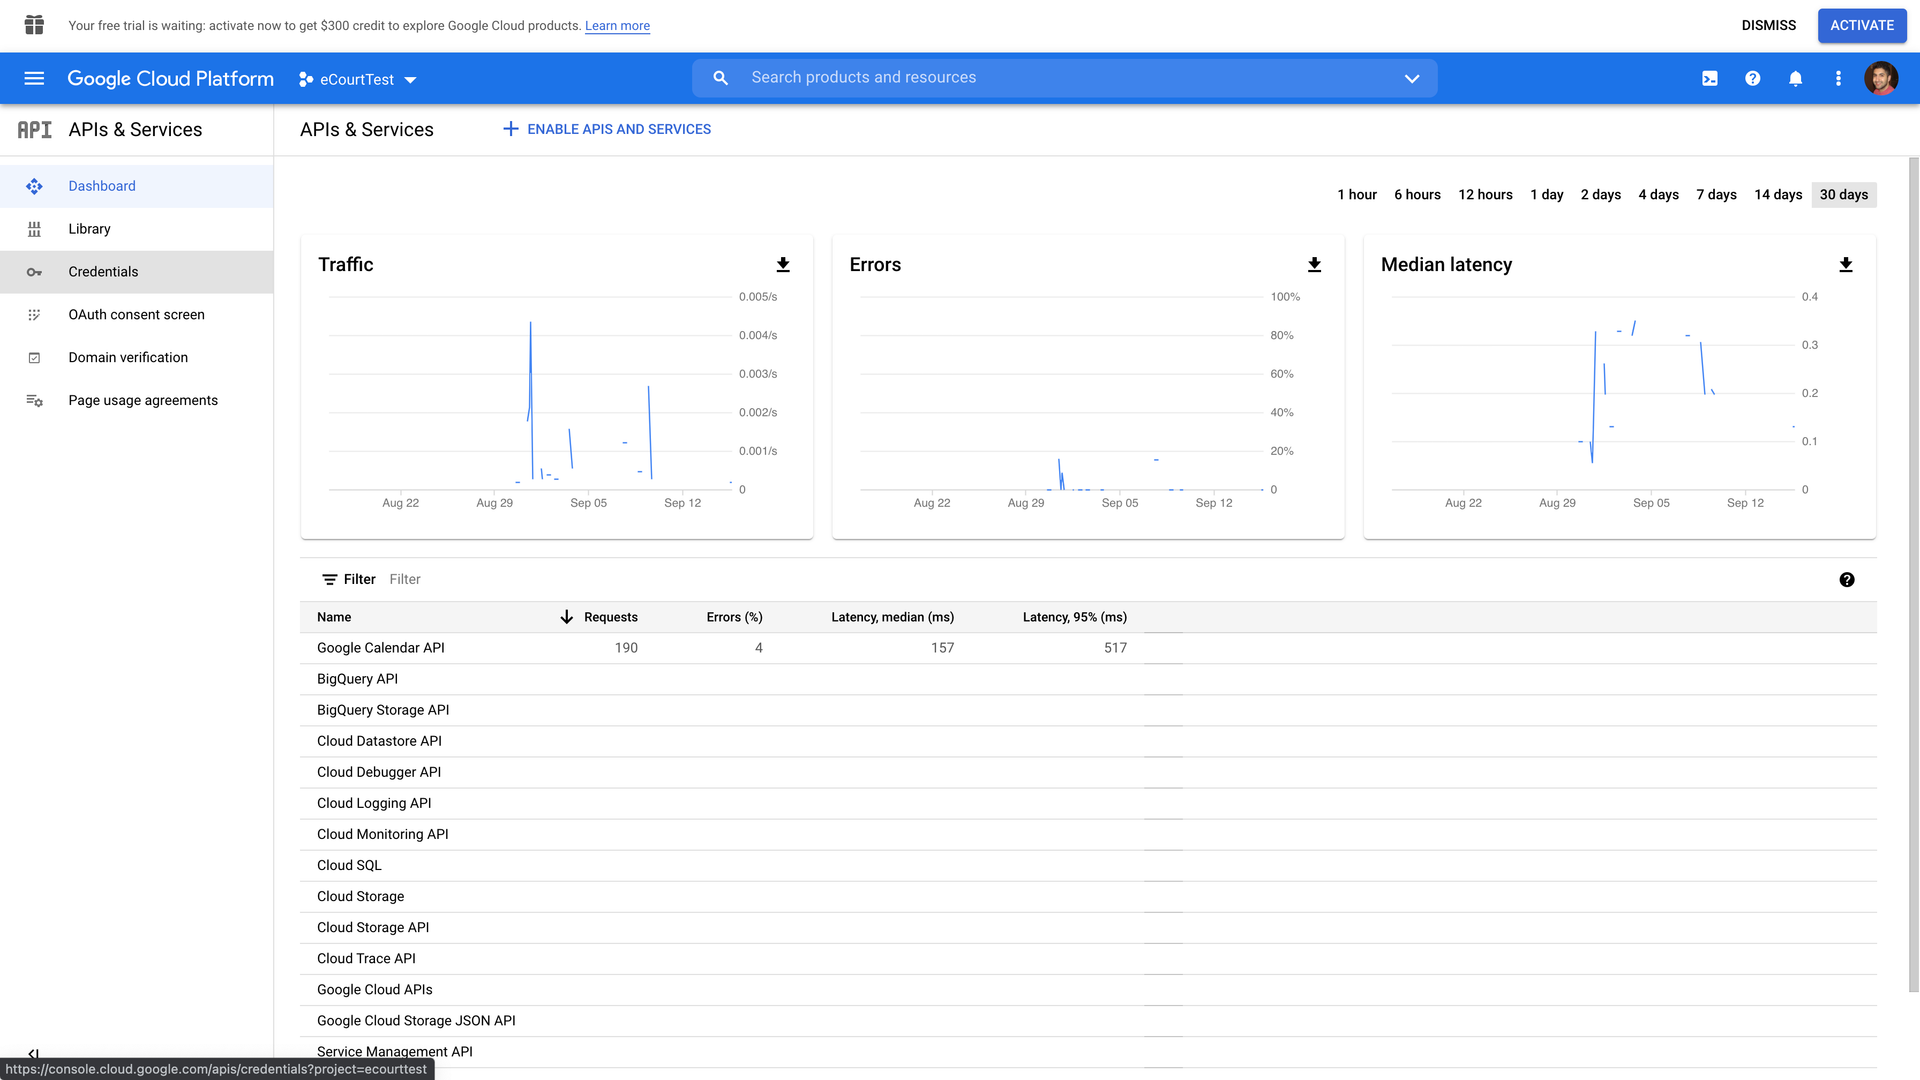This screenshot has width=1920, height=1080.
Task: Click the table help circle icon
Action: point(1847,579)
